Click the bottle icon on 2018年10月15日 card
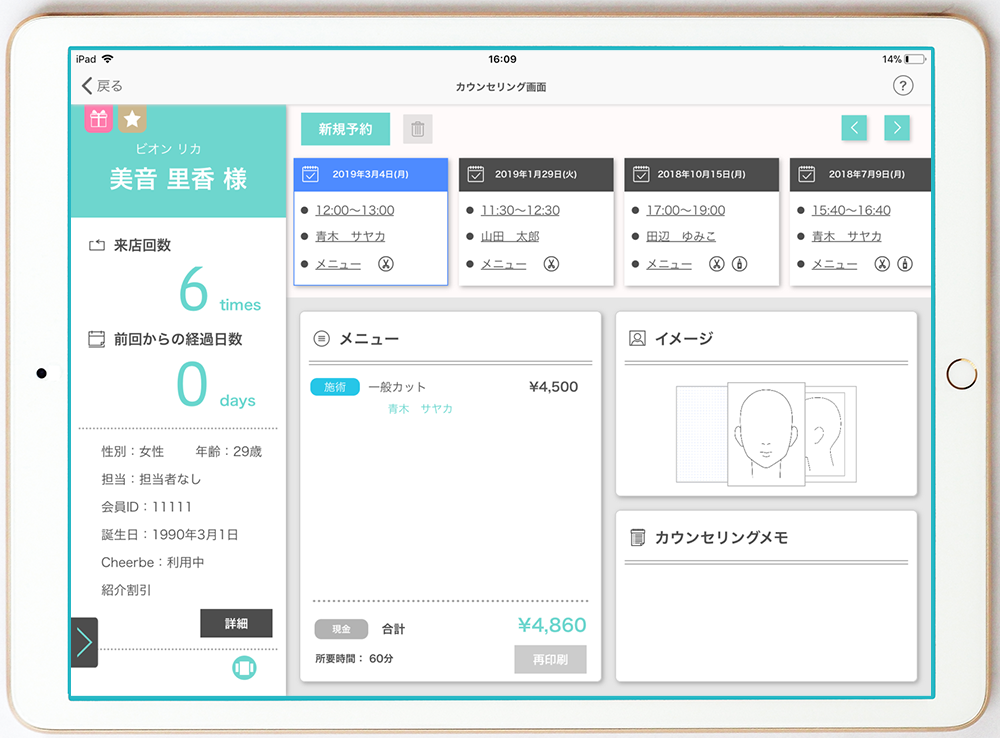This screenshot has width=1000, height=738. pyautogui.click(x=739, y=265)
